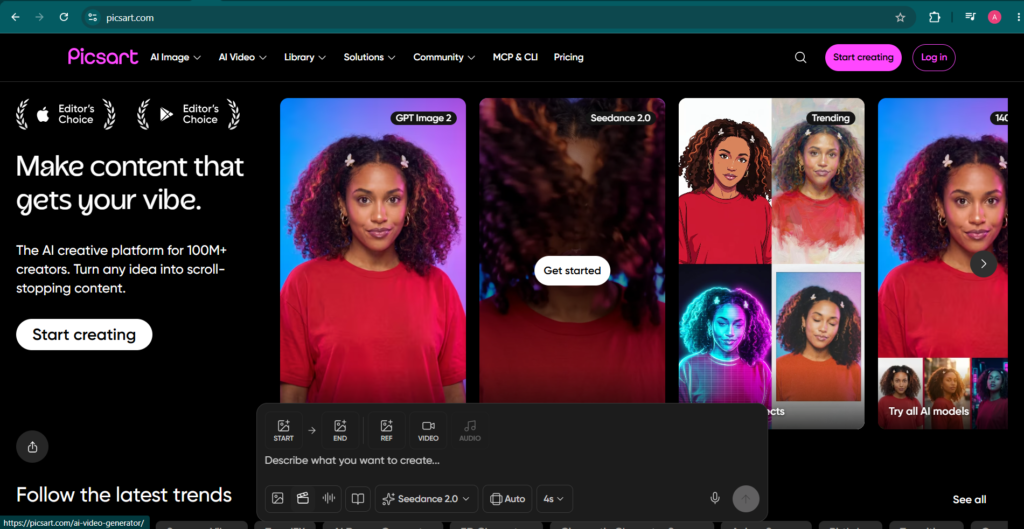Viewport: 1024px width, 529px height.
Task: Go forward in the browser
Action: tap(40, 18)
